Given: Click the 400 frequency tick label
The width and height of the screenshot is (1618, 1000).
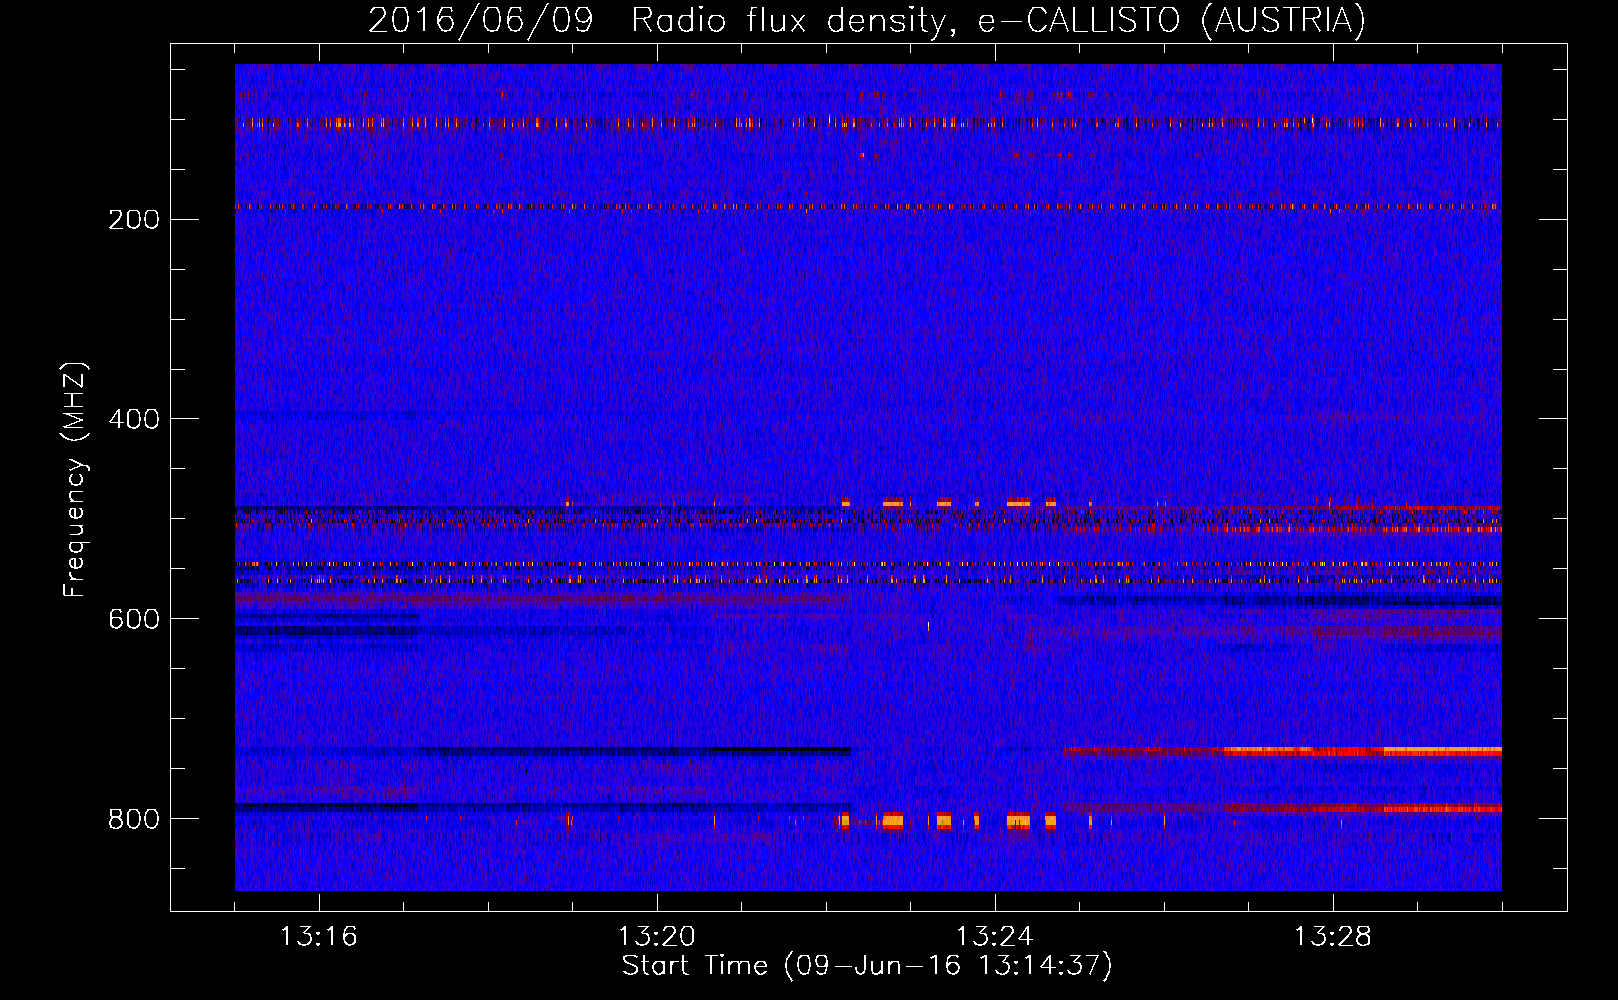Looking at the screenshot, I should point(133,419).
